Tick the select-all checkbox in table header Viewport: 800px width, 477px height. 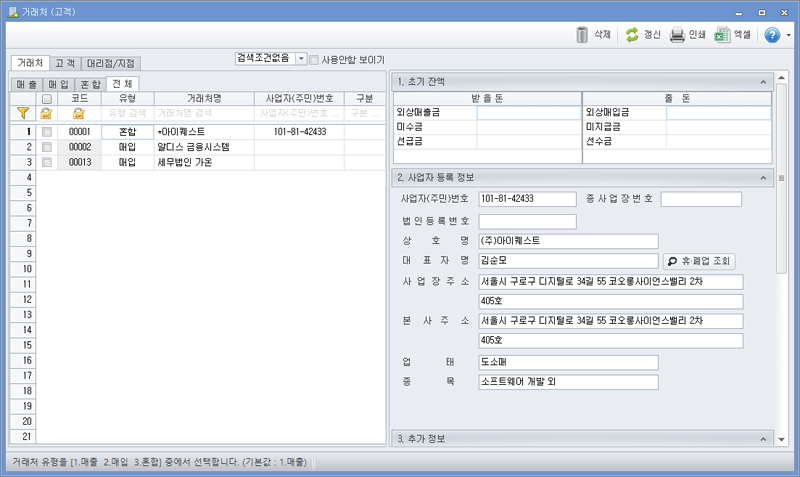point(46,99)
